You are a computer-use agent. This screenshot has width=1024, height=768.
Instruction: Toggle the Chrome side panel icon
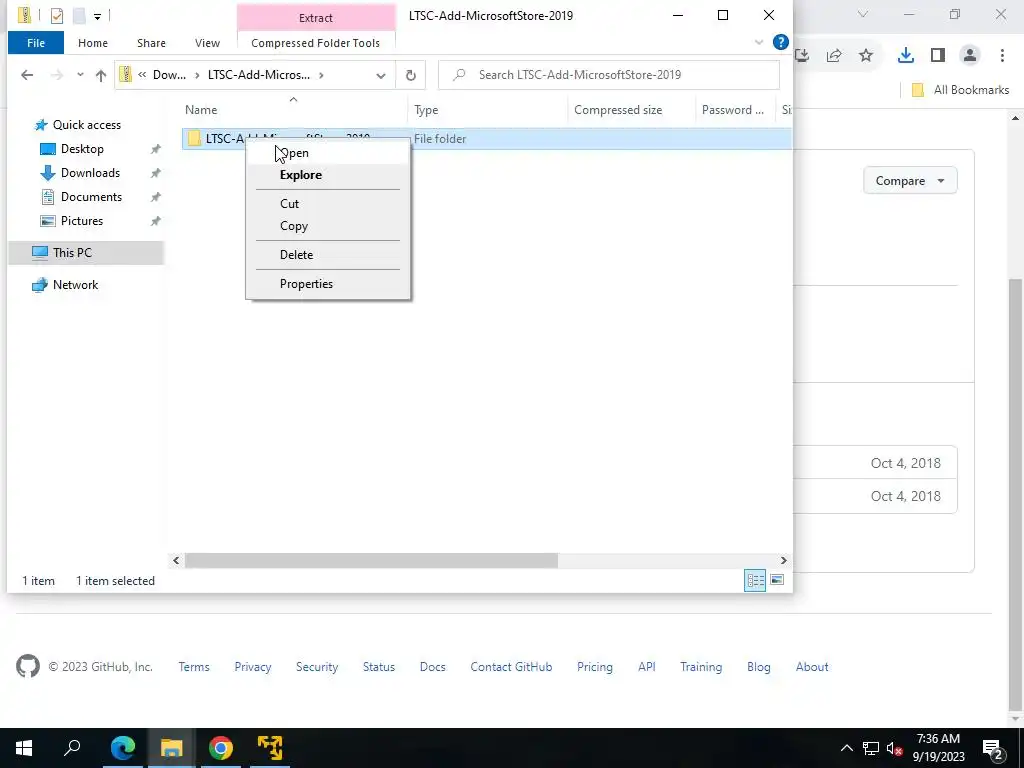[x=938, y=56]
